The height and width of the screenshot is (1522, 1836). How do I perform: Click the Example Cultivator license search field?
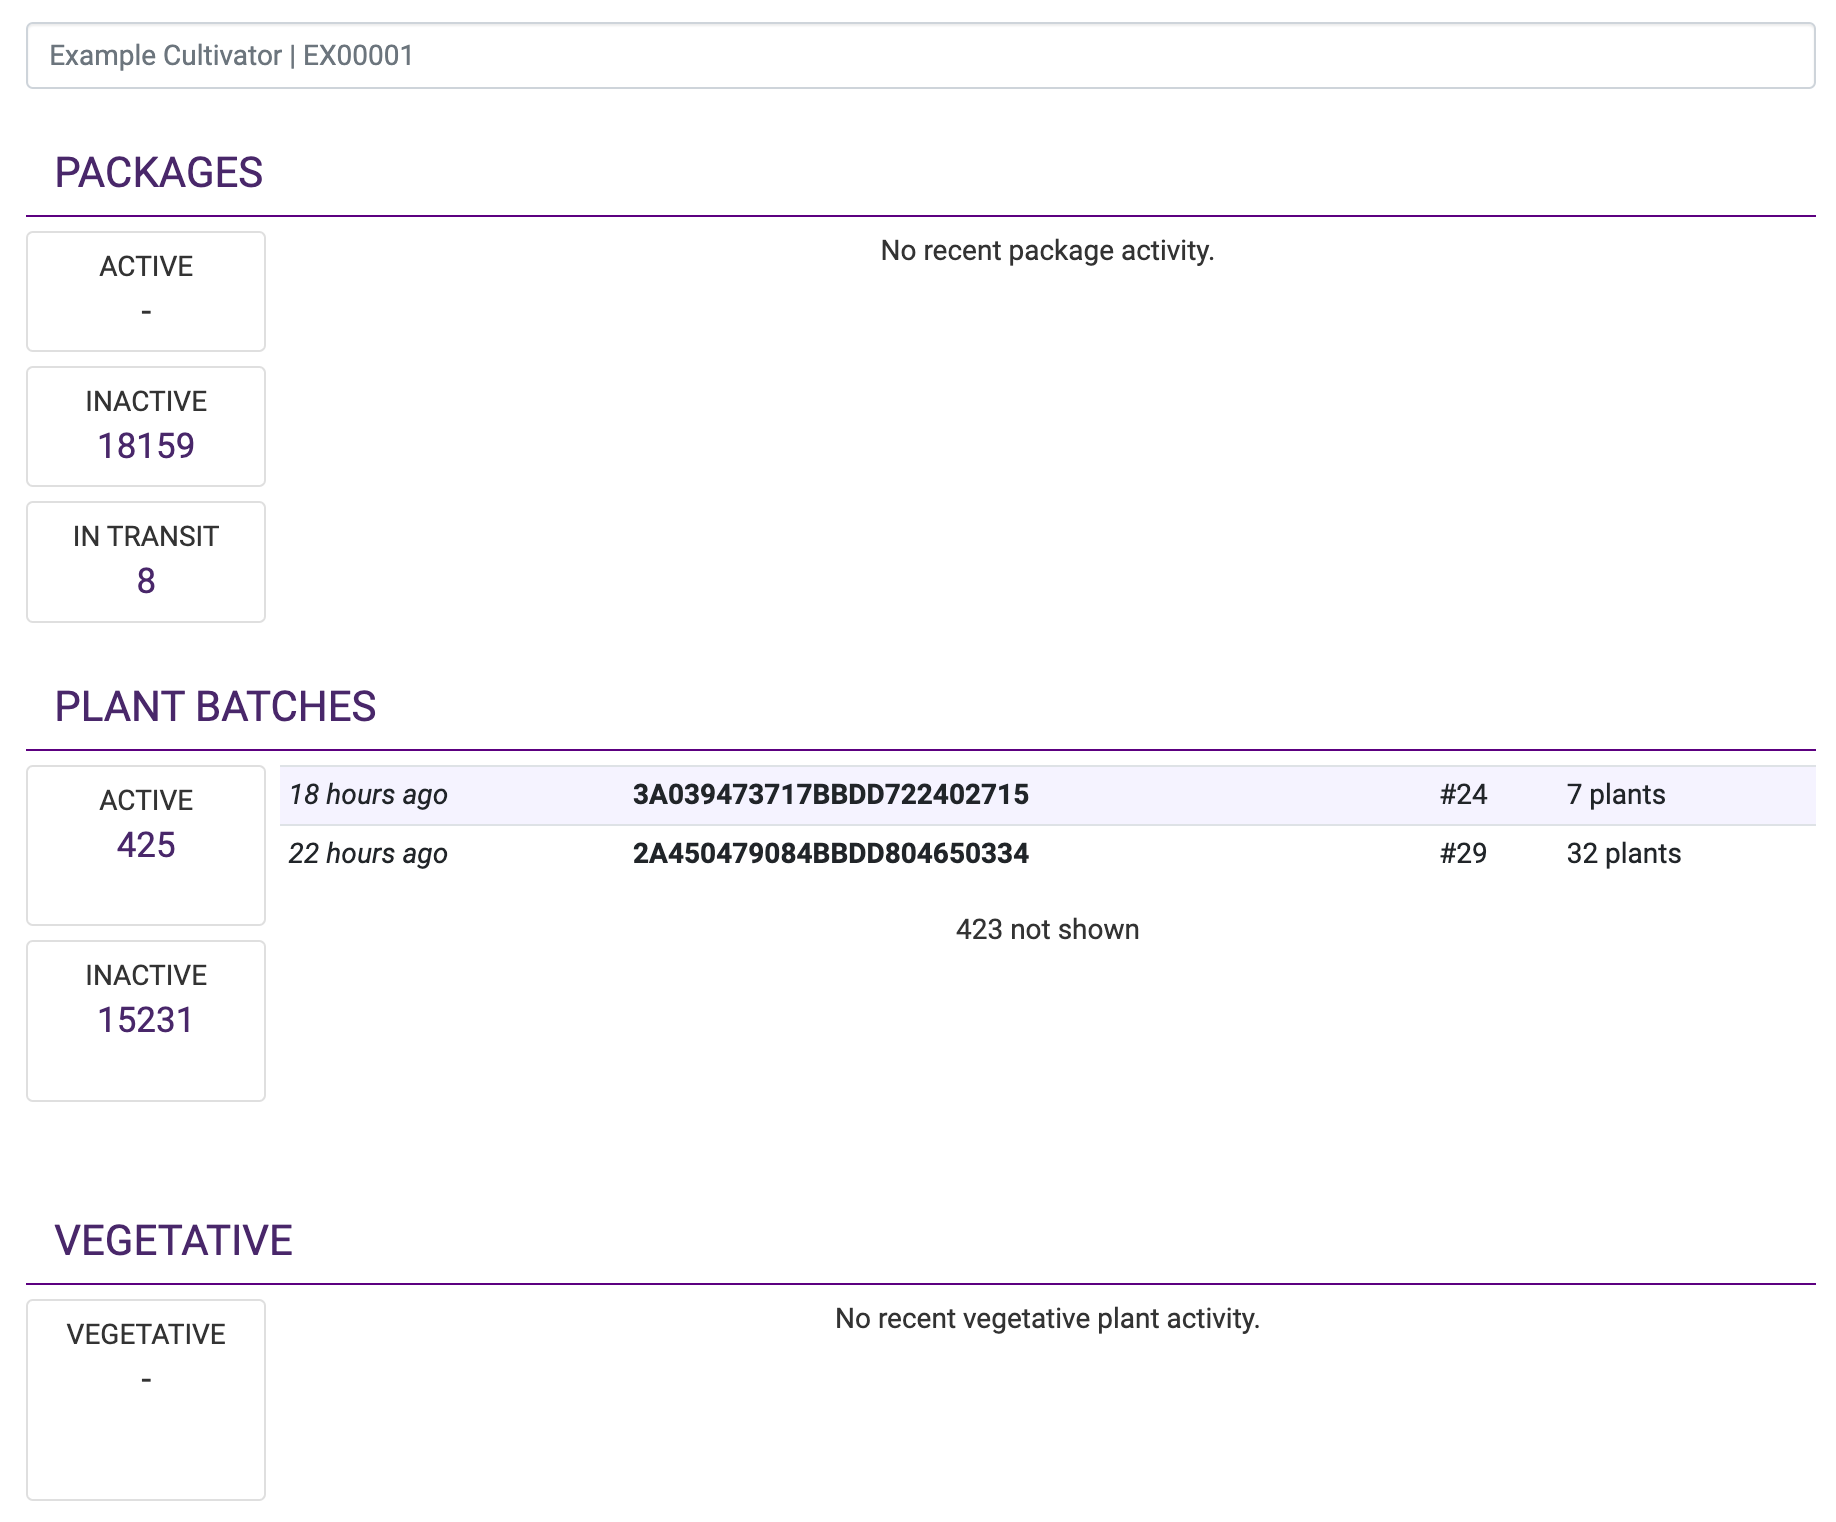point(920,56)
